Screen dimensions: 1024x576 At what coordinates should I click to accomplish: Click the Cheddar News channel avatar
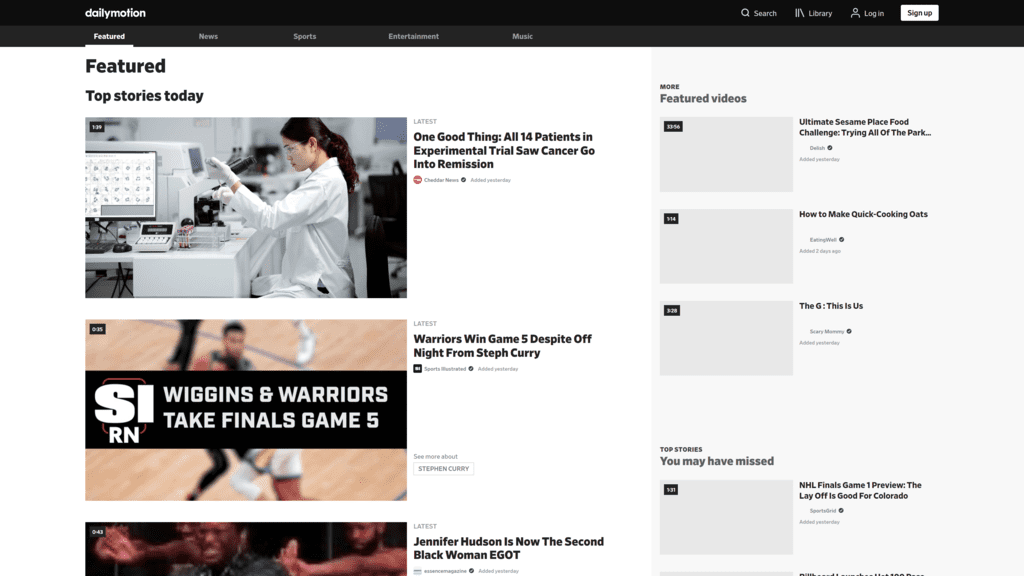[x=417, y=180]
